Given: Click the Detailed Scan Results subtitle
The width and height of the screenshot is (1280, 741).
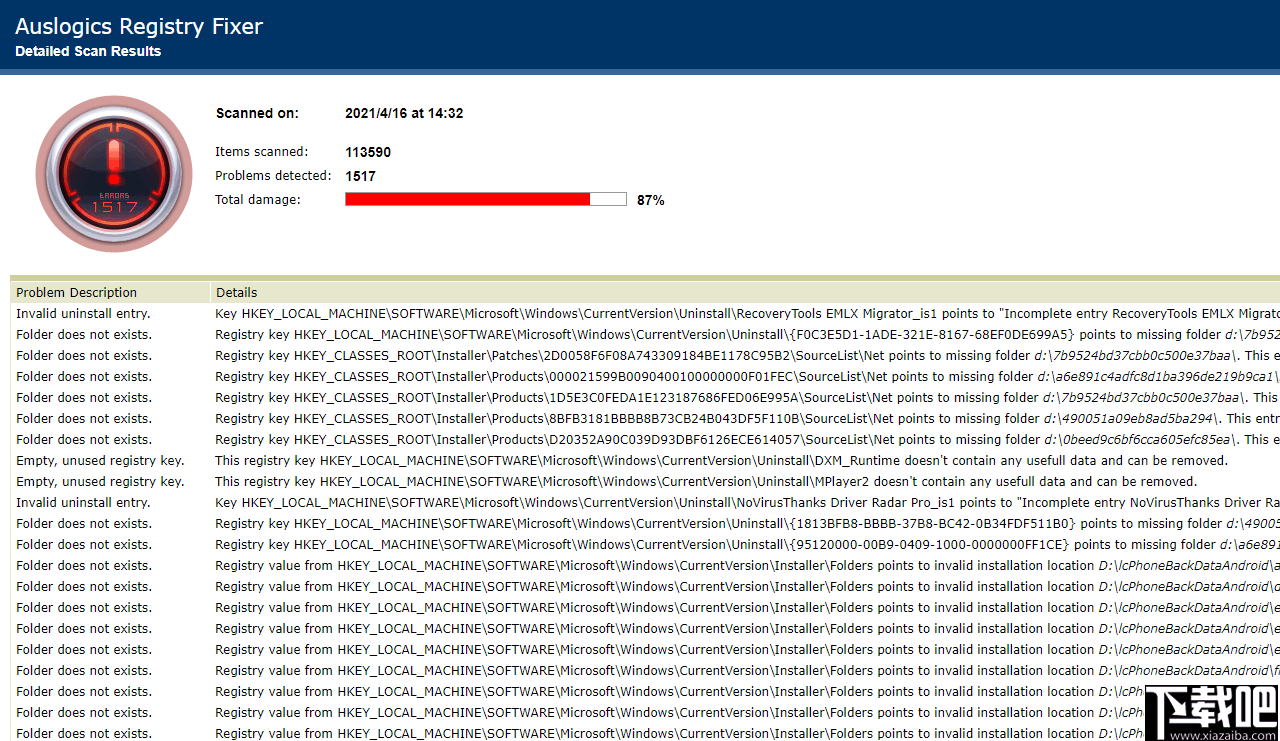Looking at the screenshot, I should (x=88, y=51).
